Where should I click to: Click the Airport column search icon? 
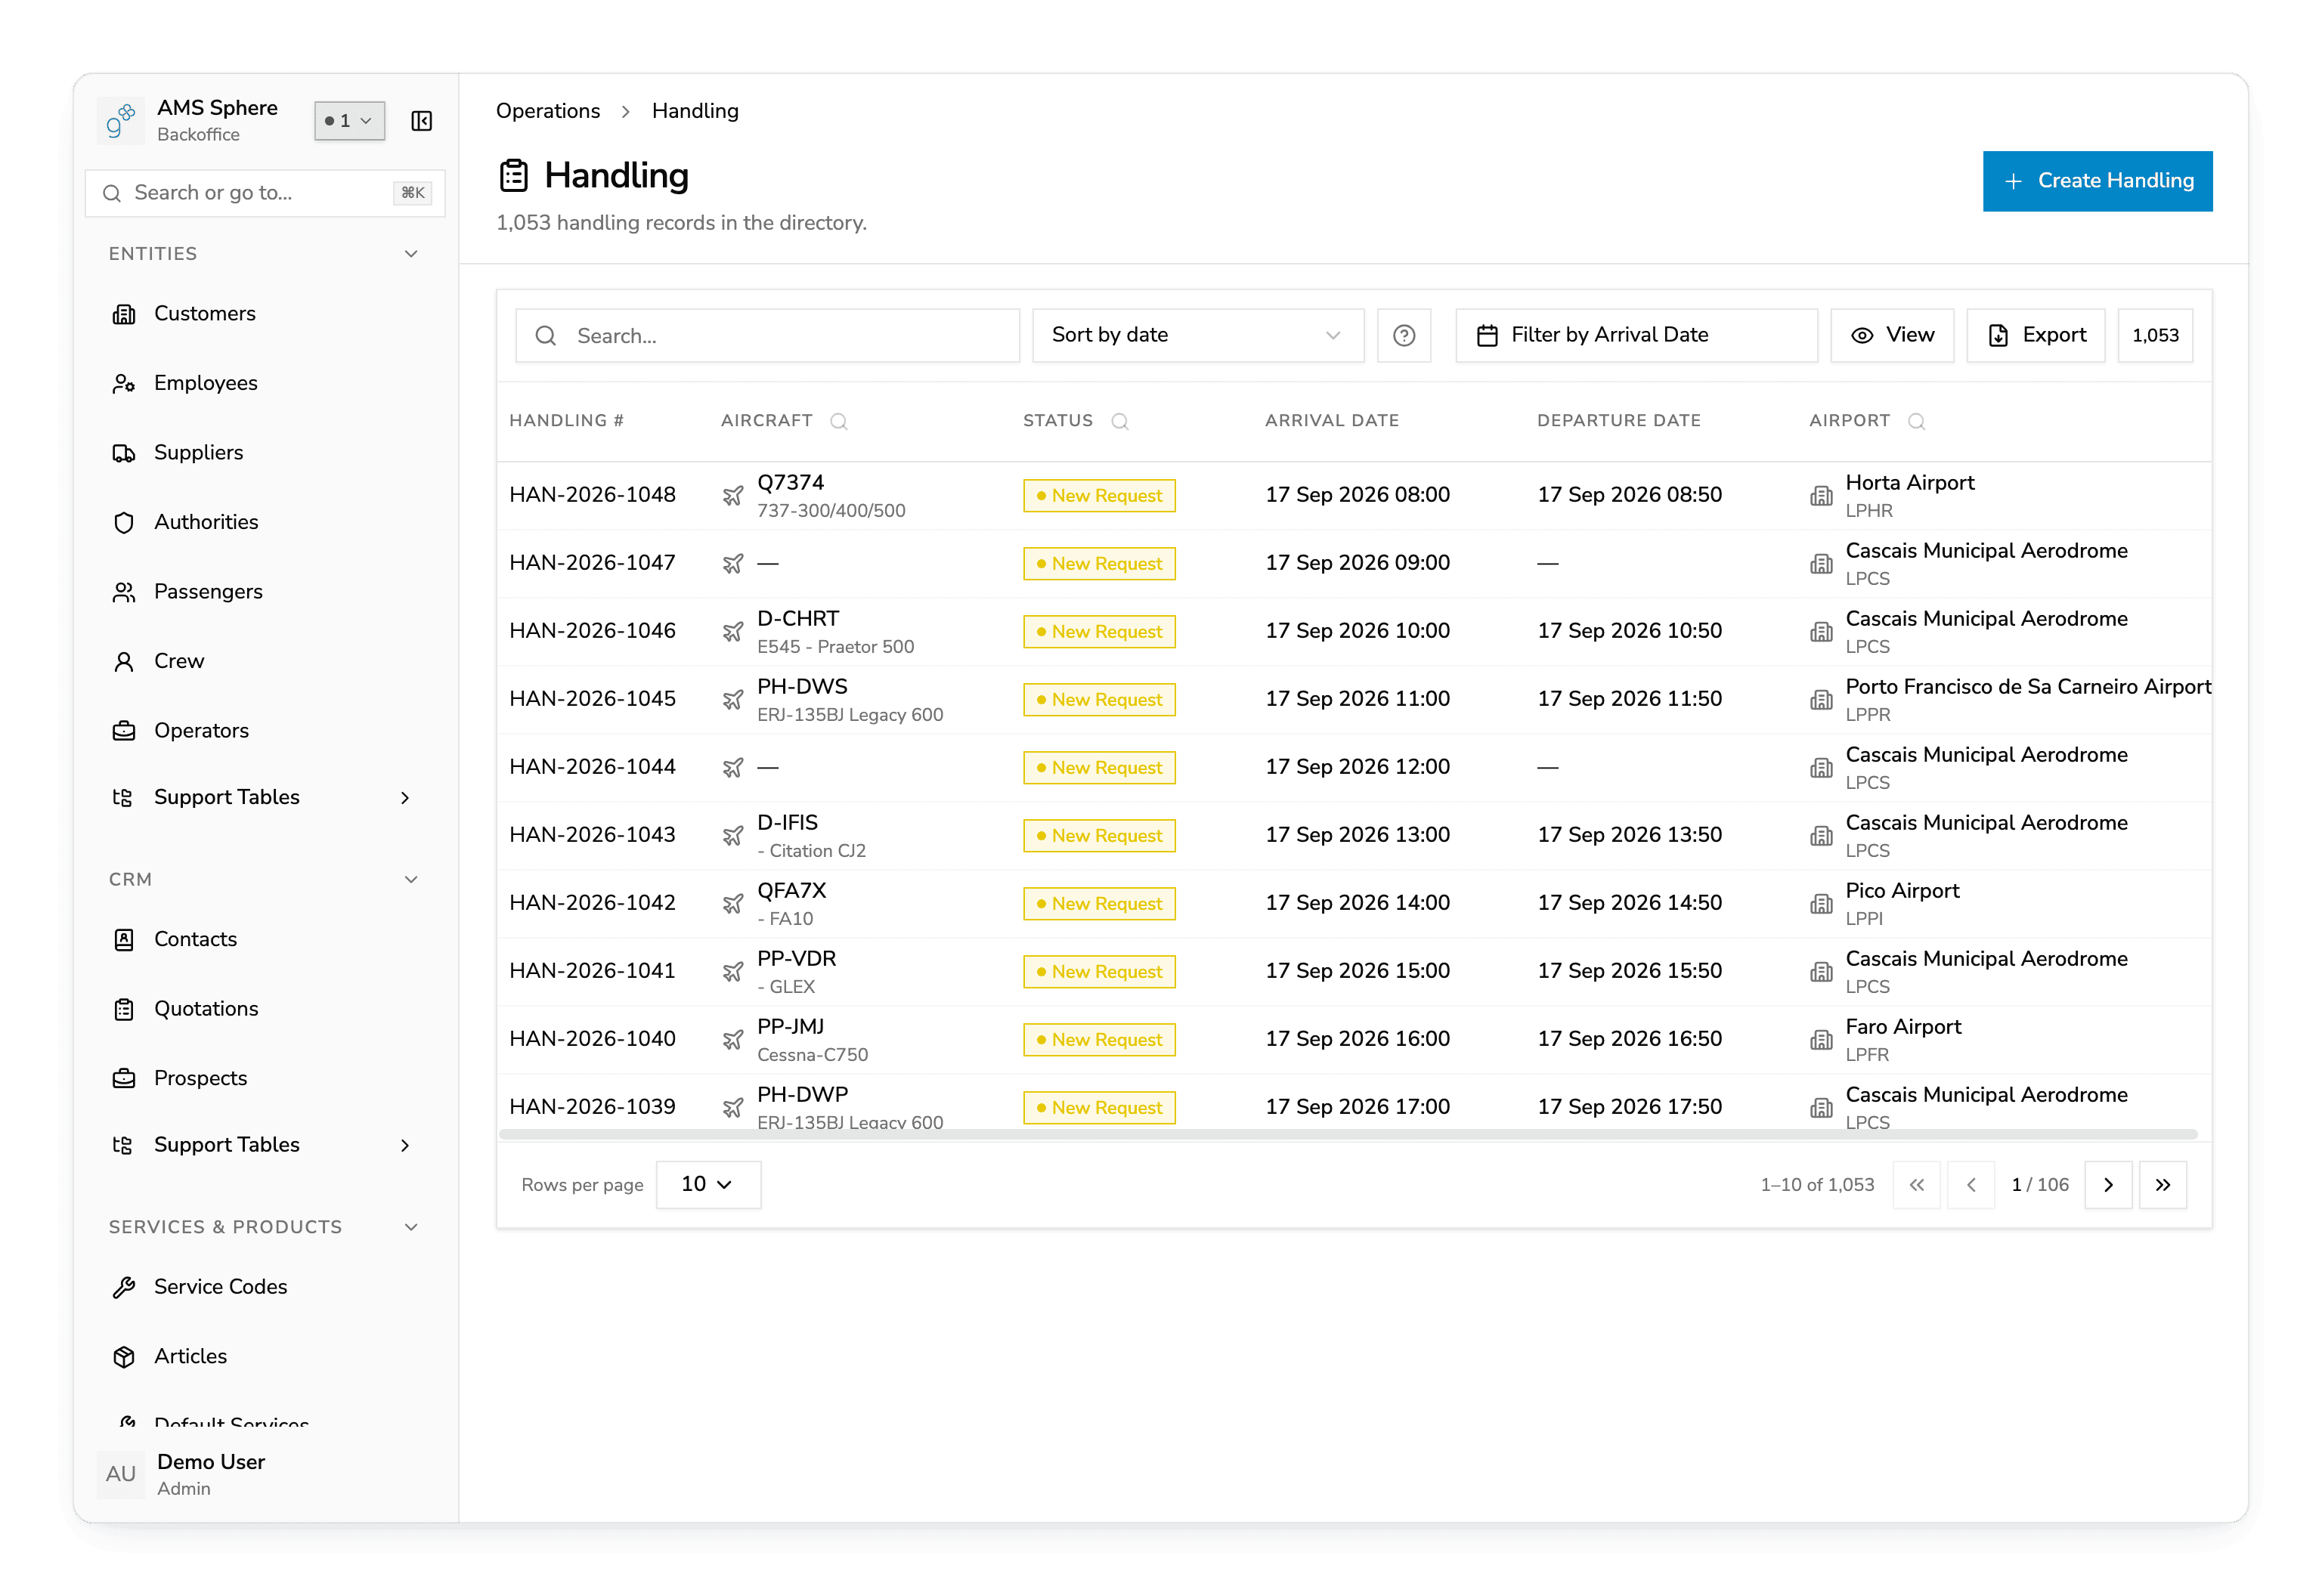pyautogui.click(x=1915, y=421)
